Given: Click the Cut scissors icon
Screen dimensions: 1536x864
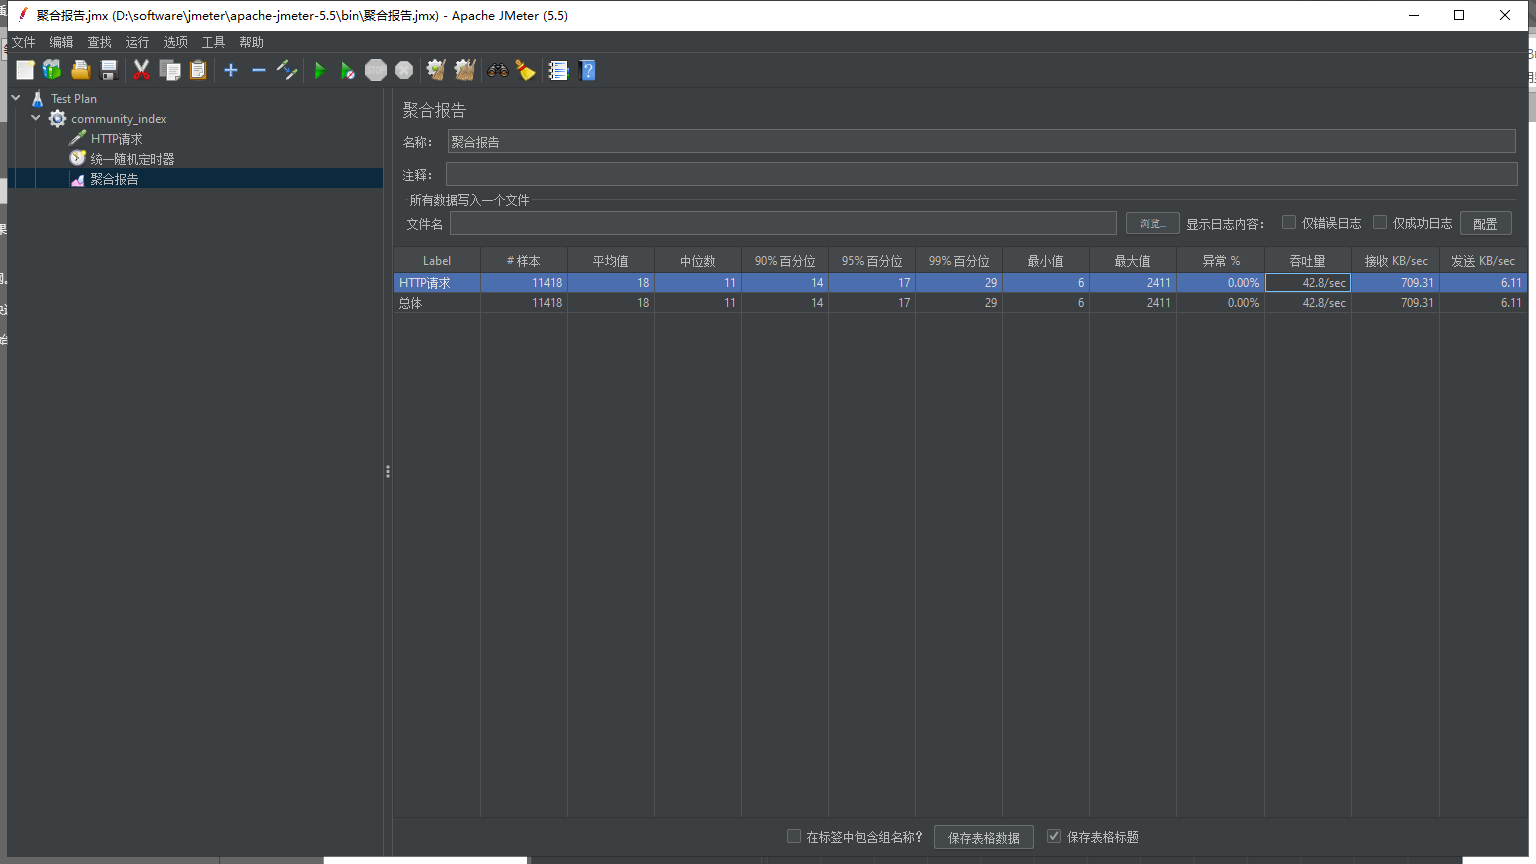Looking at the screenshot, I should pyautogui.click(x=141, y=70).
